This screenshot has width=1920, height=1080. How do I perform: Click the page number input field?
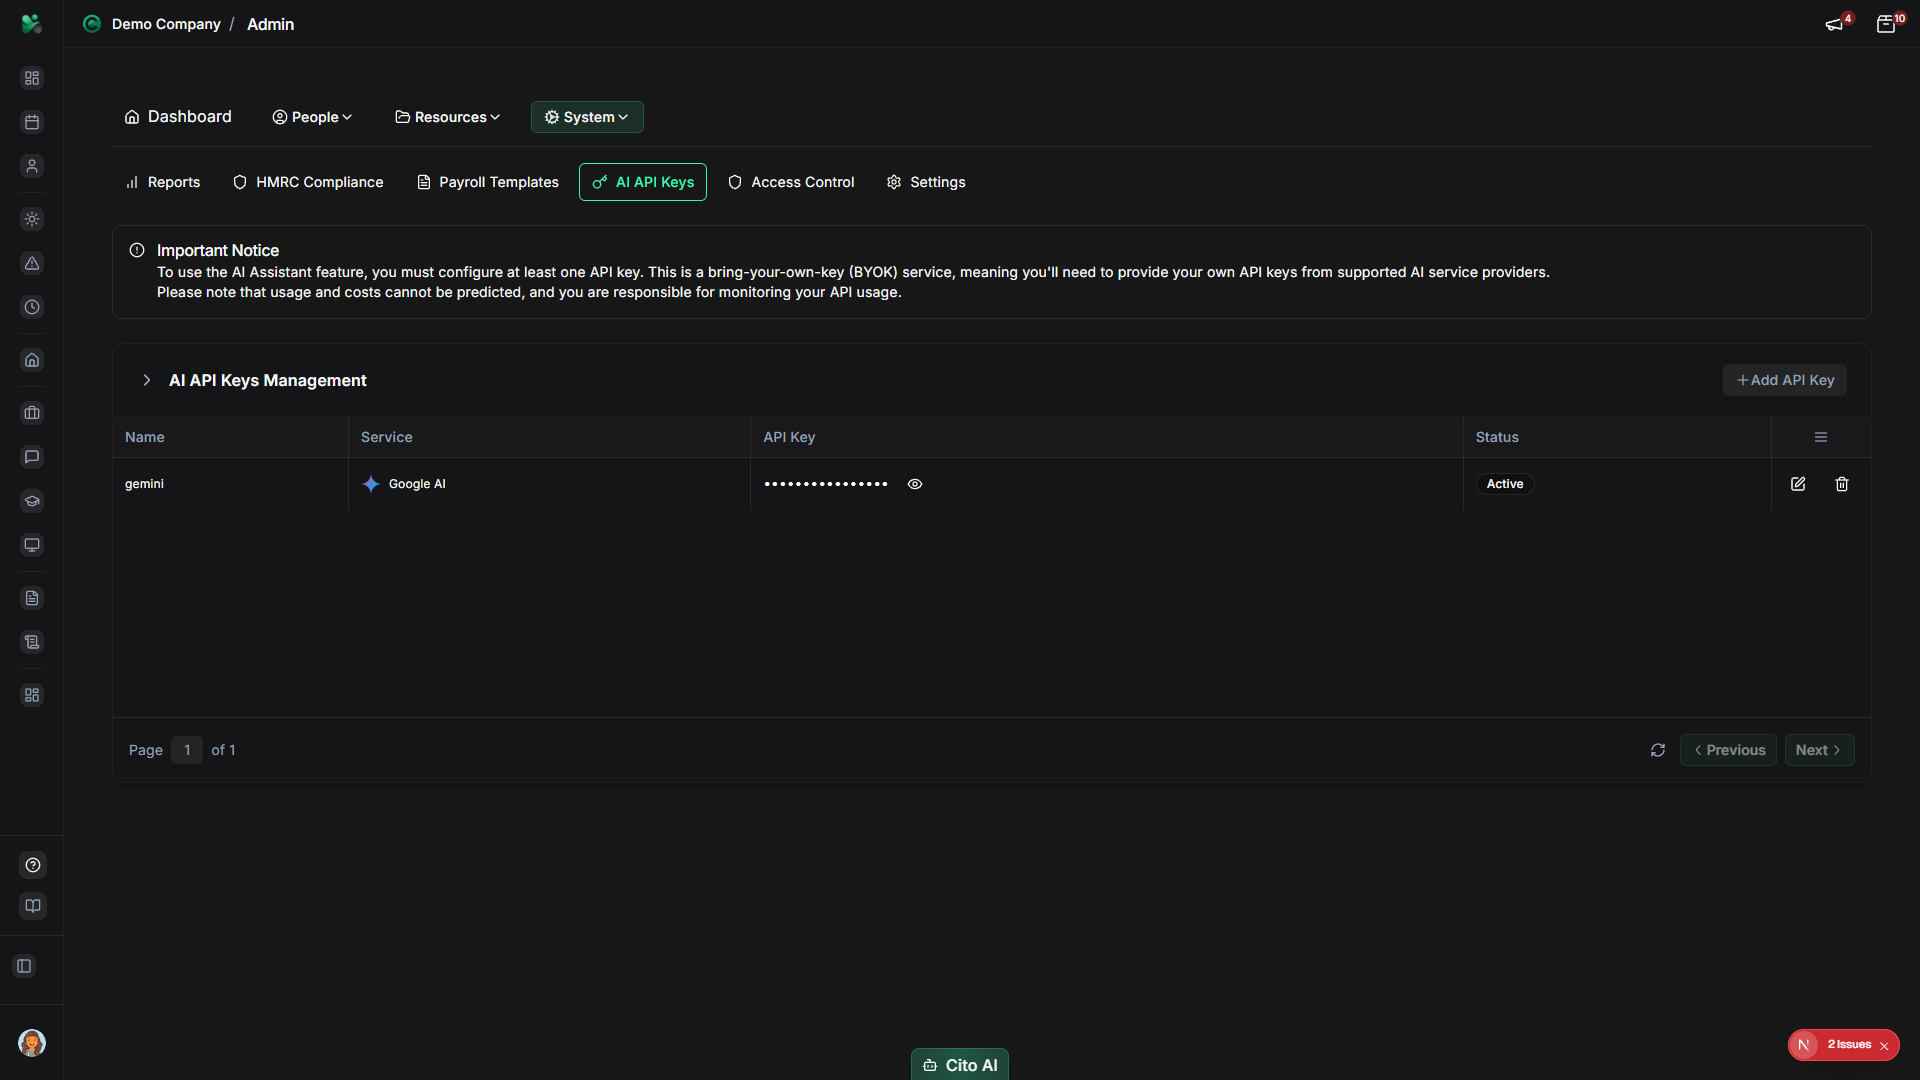click(186, 749)
